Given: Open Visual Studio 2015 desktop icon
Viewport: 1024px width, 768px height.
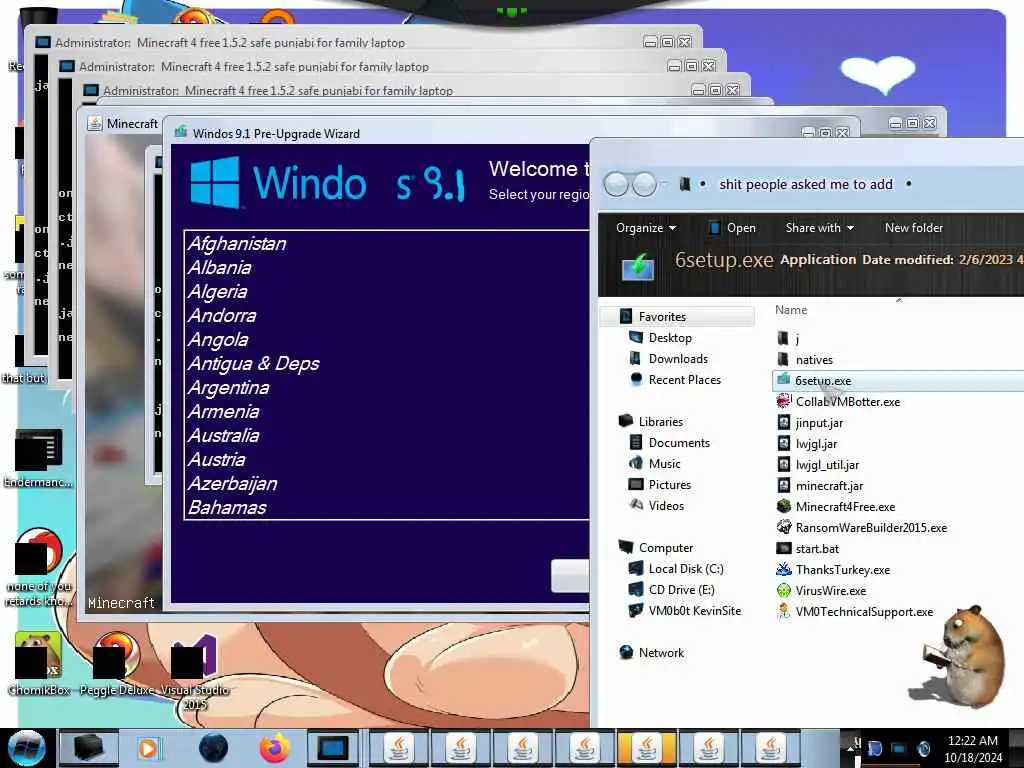Looking at the screenshot, I should tap(195, 669).
